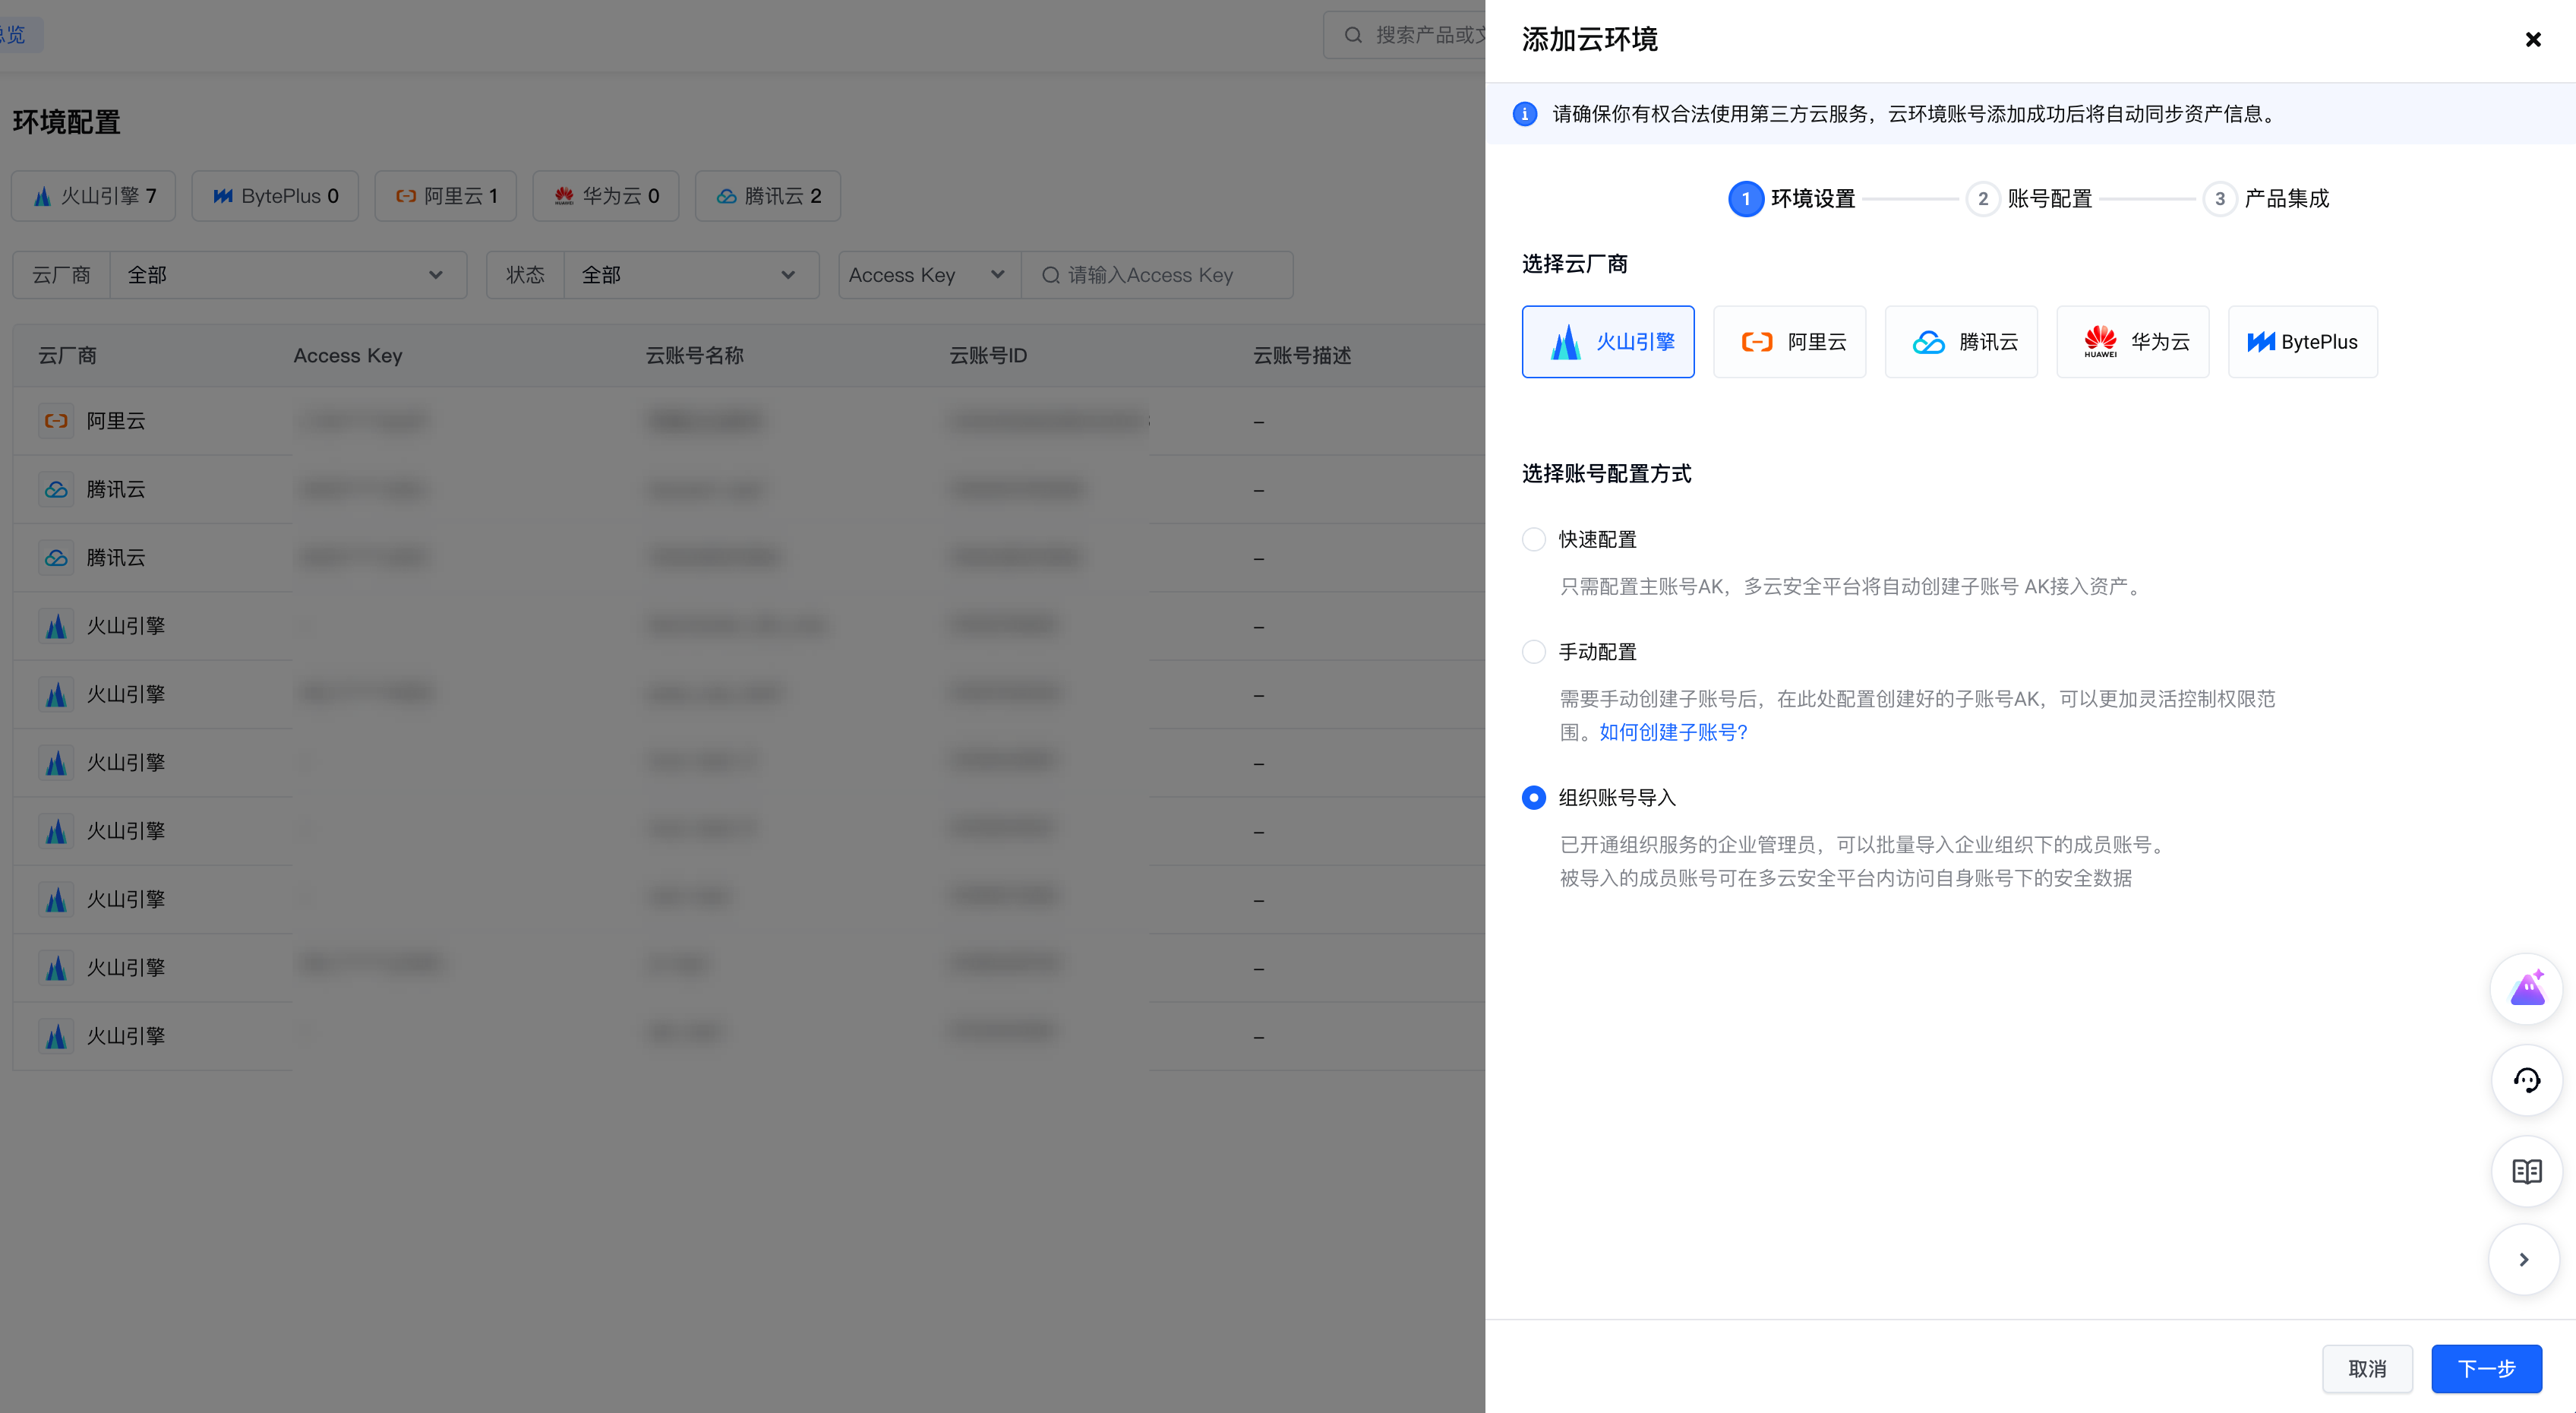Select the 手动配置 radio option
2576x1413 pixels.
coord(1533,652)
